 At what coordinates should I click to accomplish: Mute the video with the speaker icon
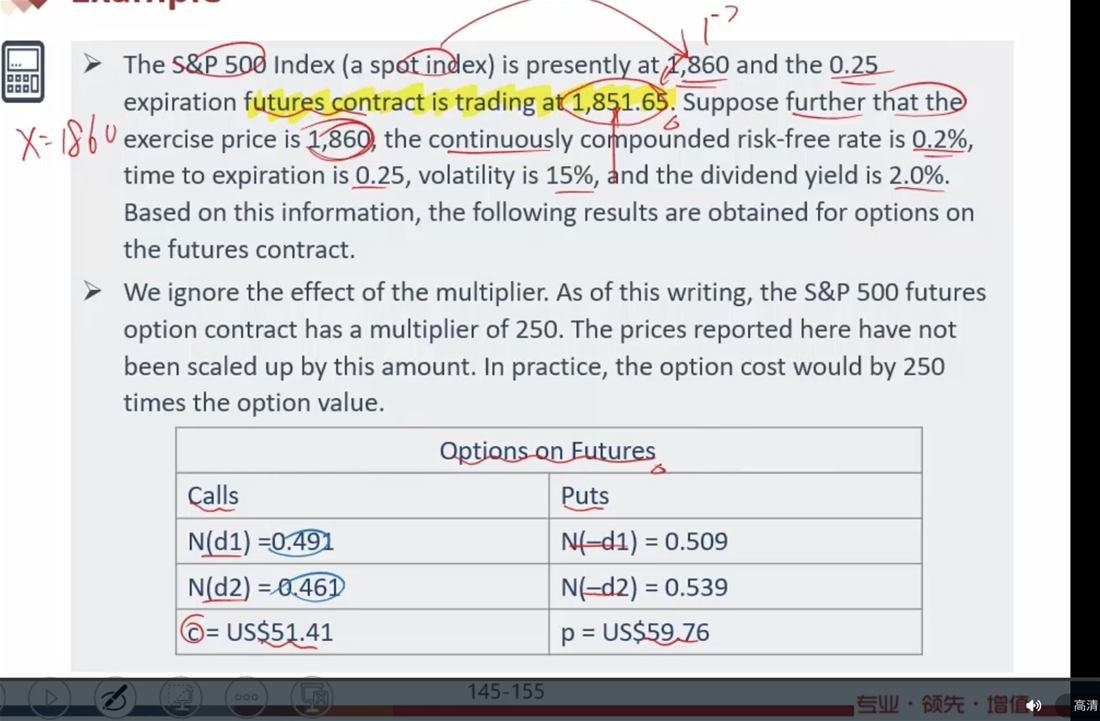click(x=1033, y=706)
